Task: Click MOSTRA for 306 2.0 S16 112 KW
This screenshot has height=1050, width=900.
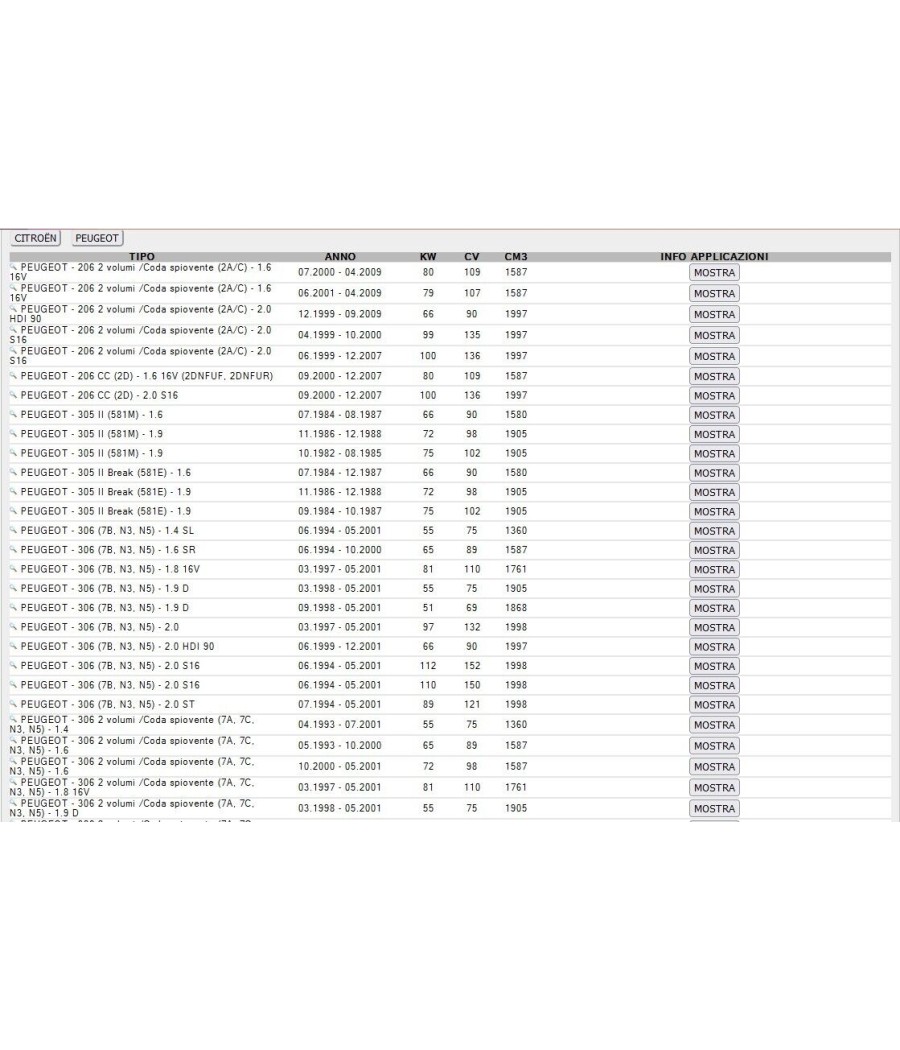Action: (714, 666)
